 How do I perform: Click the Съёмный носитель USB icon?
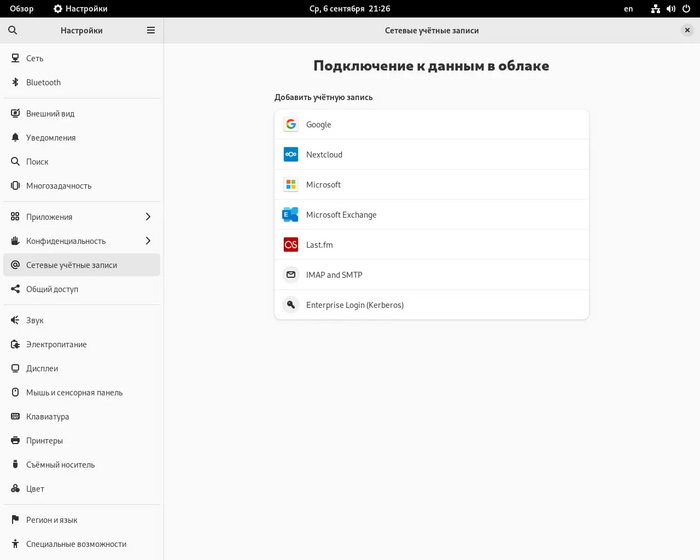15,464
